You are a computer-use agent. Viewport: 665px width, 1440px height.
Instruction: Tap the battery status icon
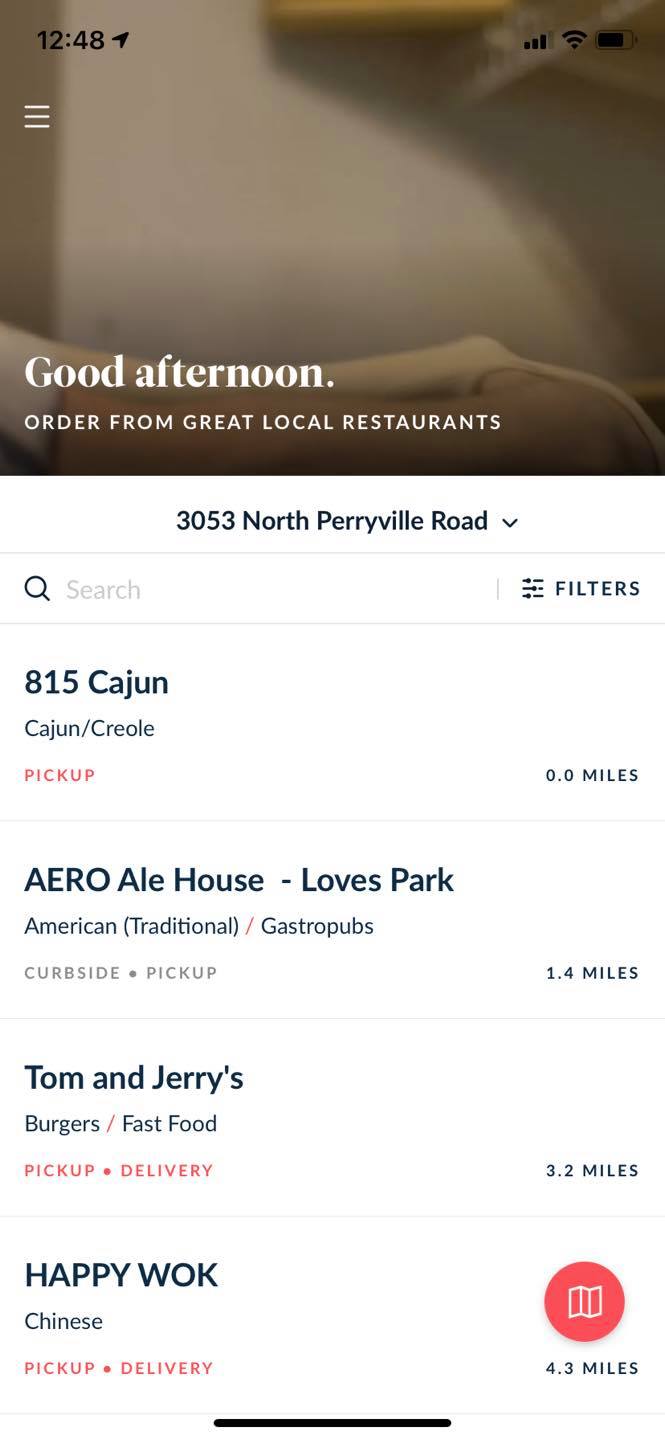[x=616, y=40]
